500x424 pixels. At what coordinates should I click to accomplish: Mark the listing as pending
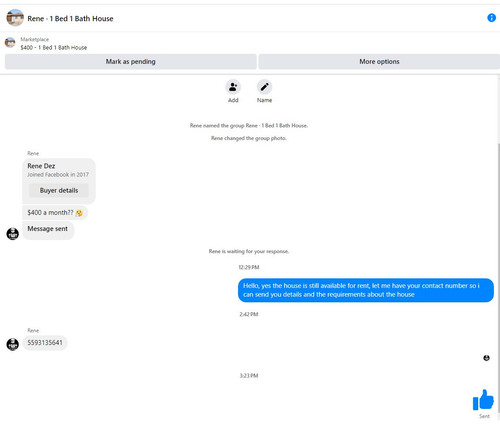(x=131, y=62)
